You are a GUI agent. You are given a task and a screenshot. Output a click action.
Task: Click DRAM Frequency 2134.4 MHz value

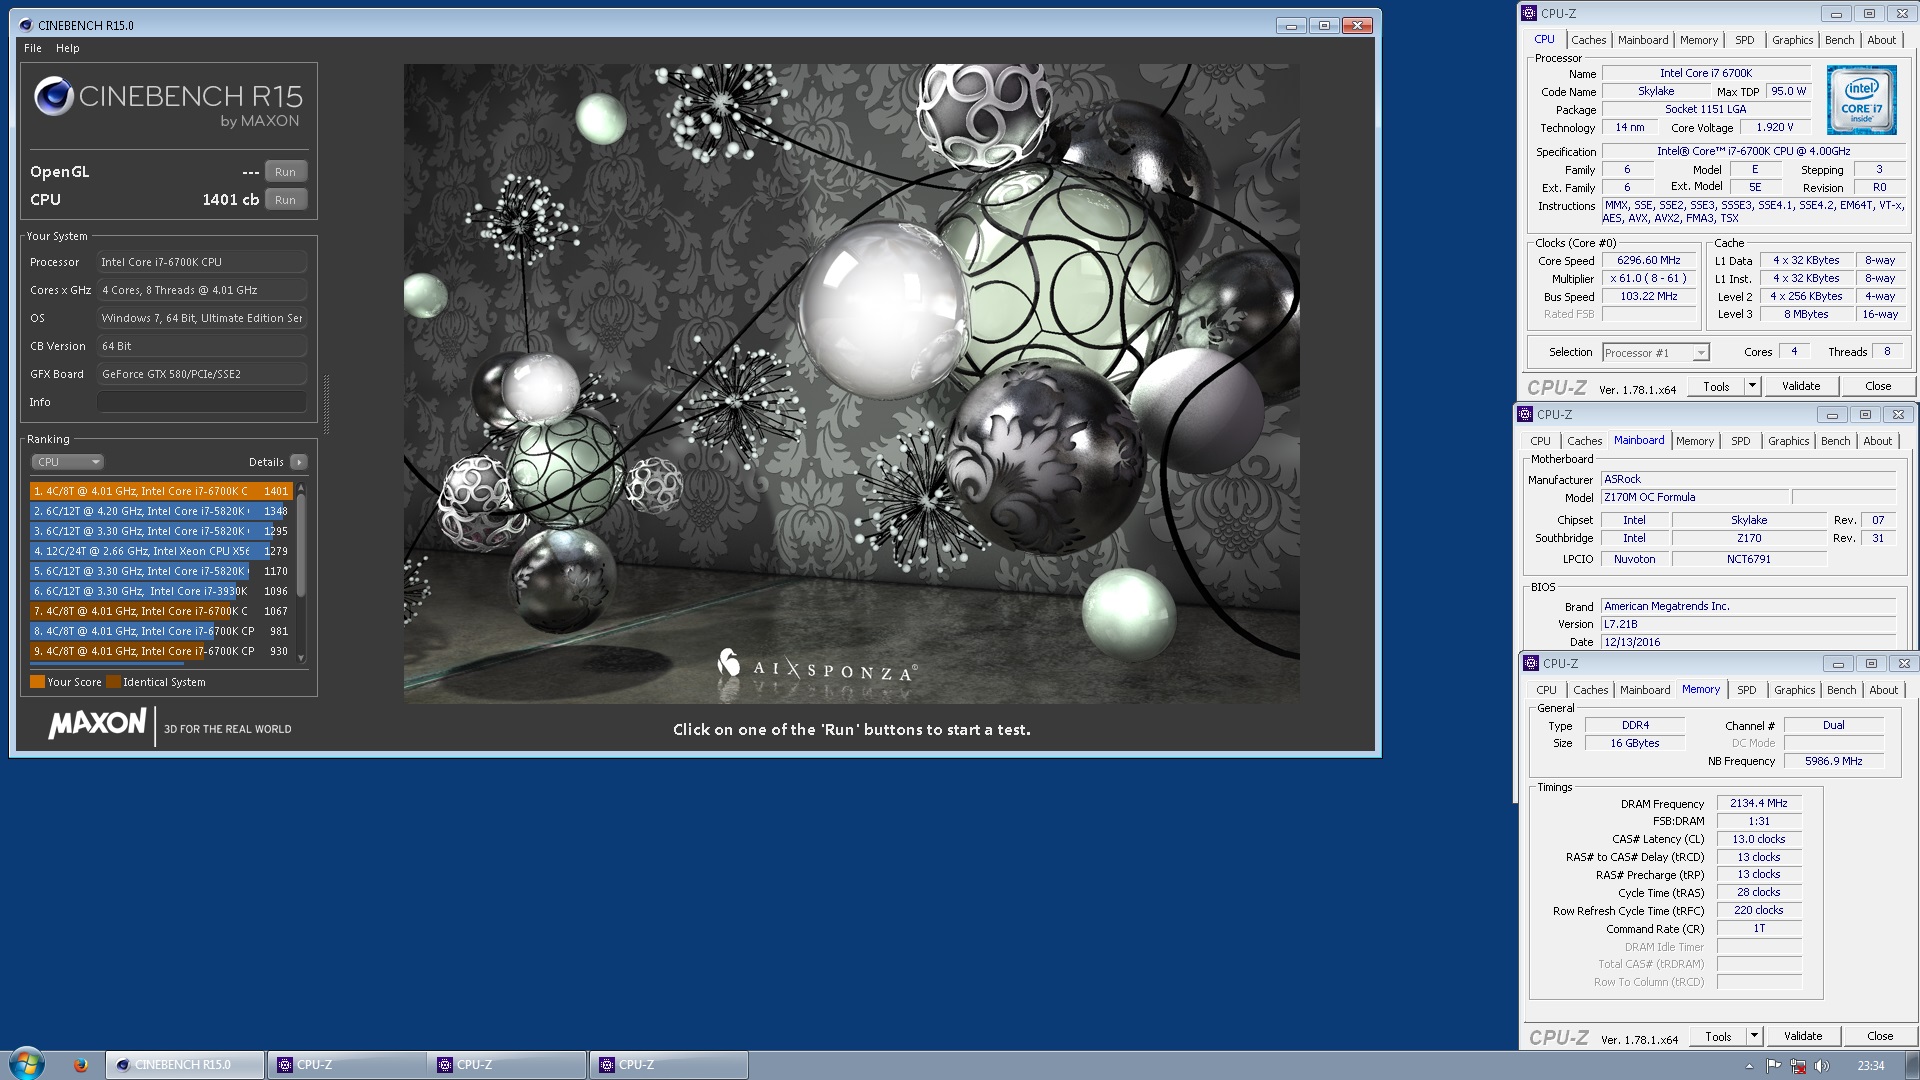[x=1758, y=803]
